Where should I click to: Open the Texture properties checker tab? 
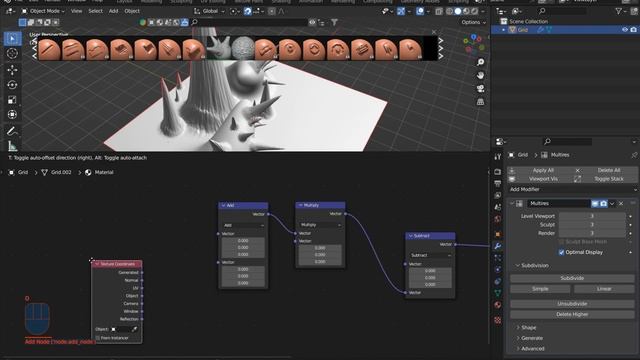tap(498, 320)
